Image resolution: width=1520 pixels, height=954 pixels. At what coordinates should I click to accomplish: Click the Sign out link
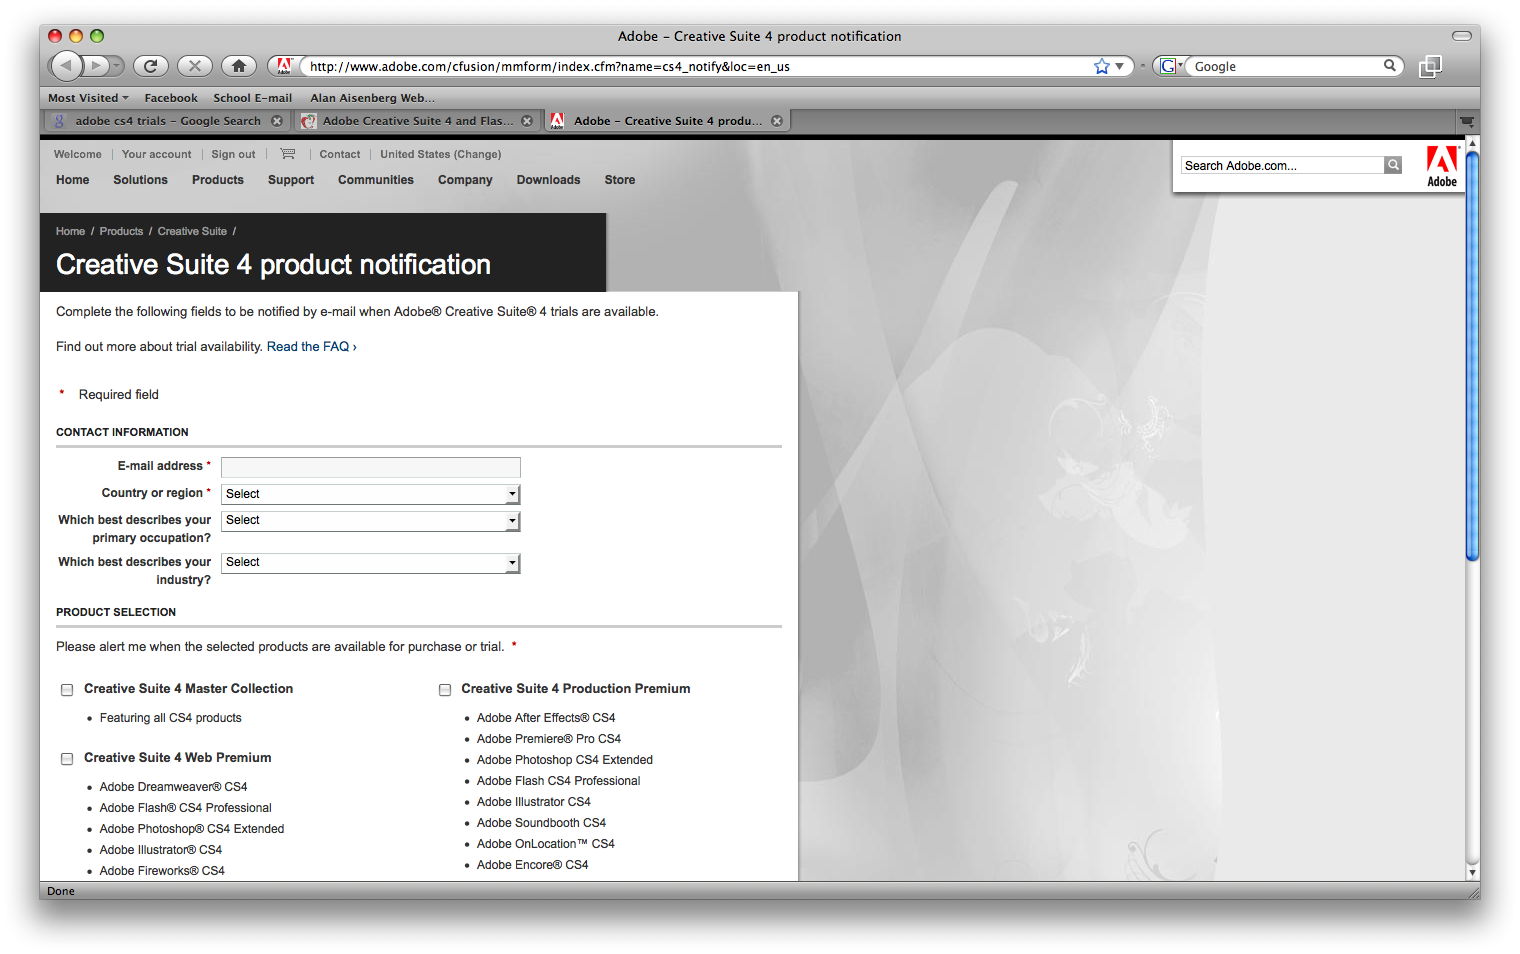pyautogui.click(x=233, y=154)
